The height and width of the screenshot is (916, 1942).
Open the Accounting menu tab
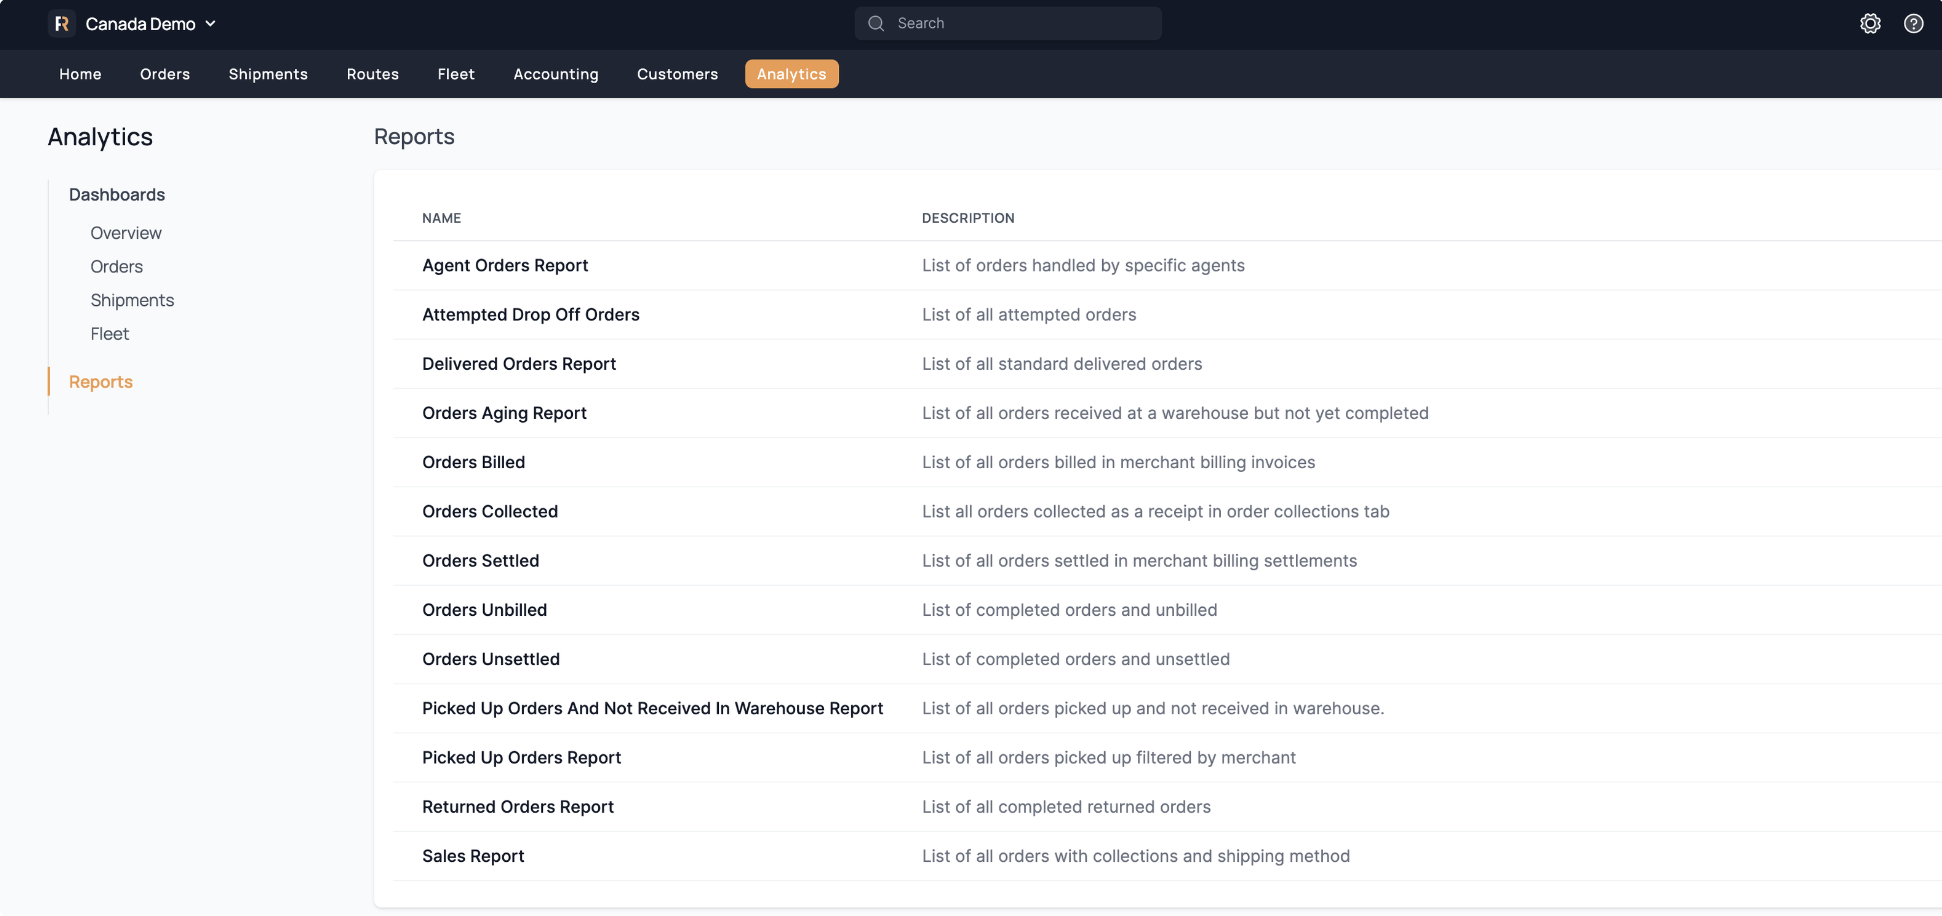point(555,74)
